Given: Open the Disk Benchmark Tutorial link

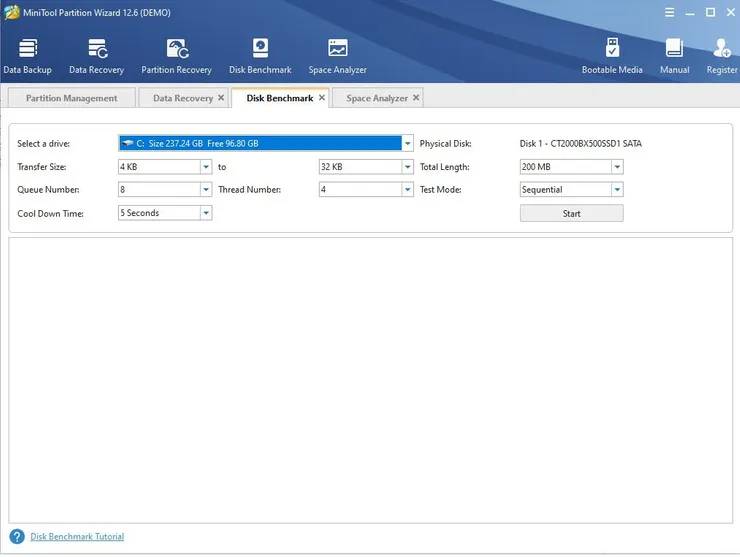Looking at the screenshot, I should point(77,537).
